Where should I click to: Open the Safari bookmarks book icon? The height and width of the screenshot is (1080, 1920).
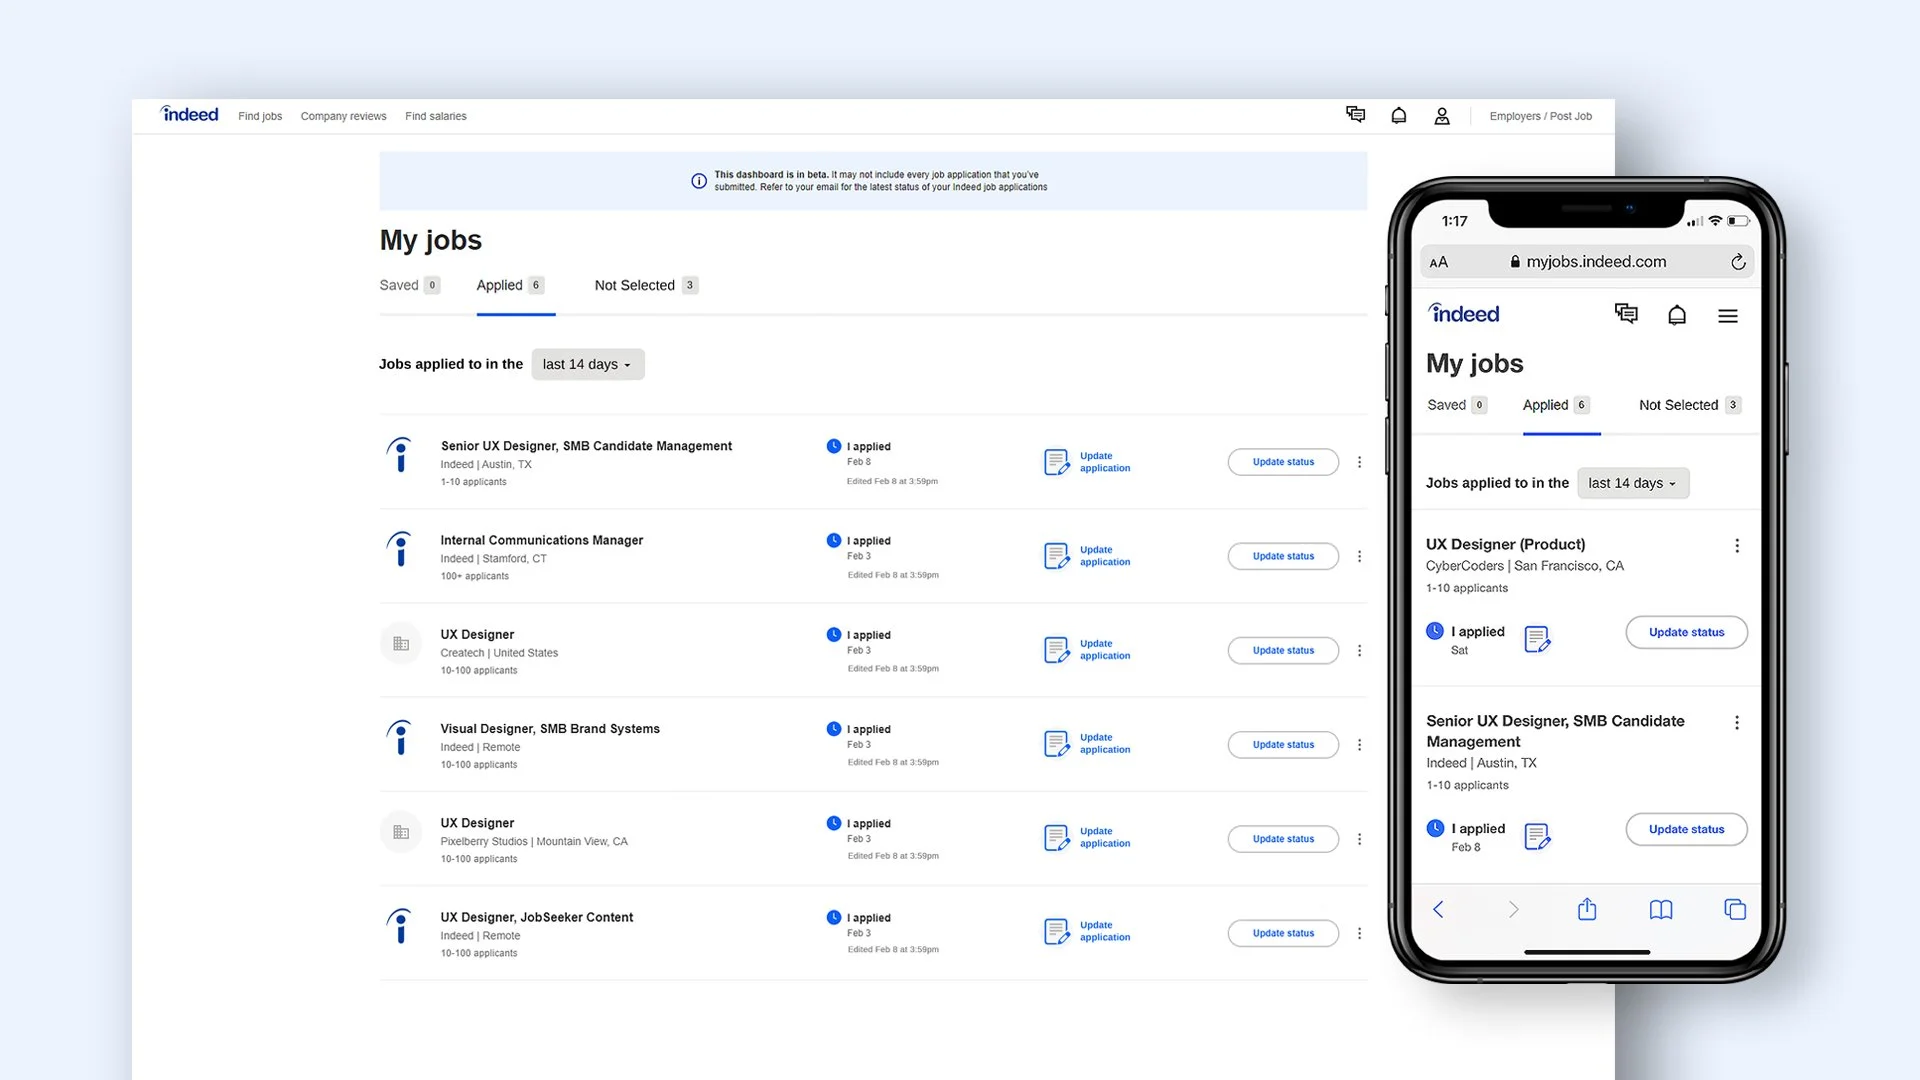[x=1660, y=909]
